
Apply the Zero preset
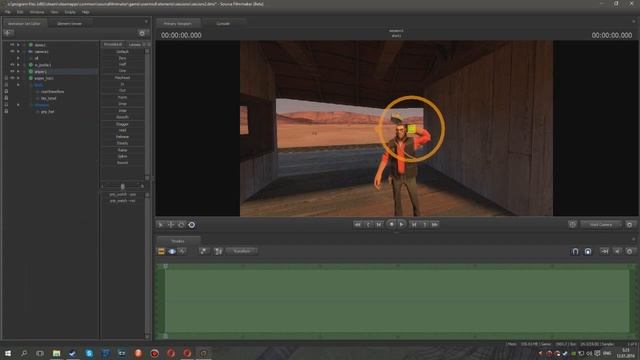pyautogui.click(x=122, y=58)
